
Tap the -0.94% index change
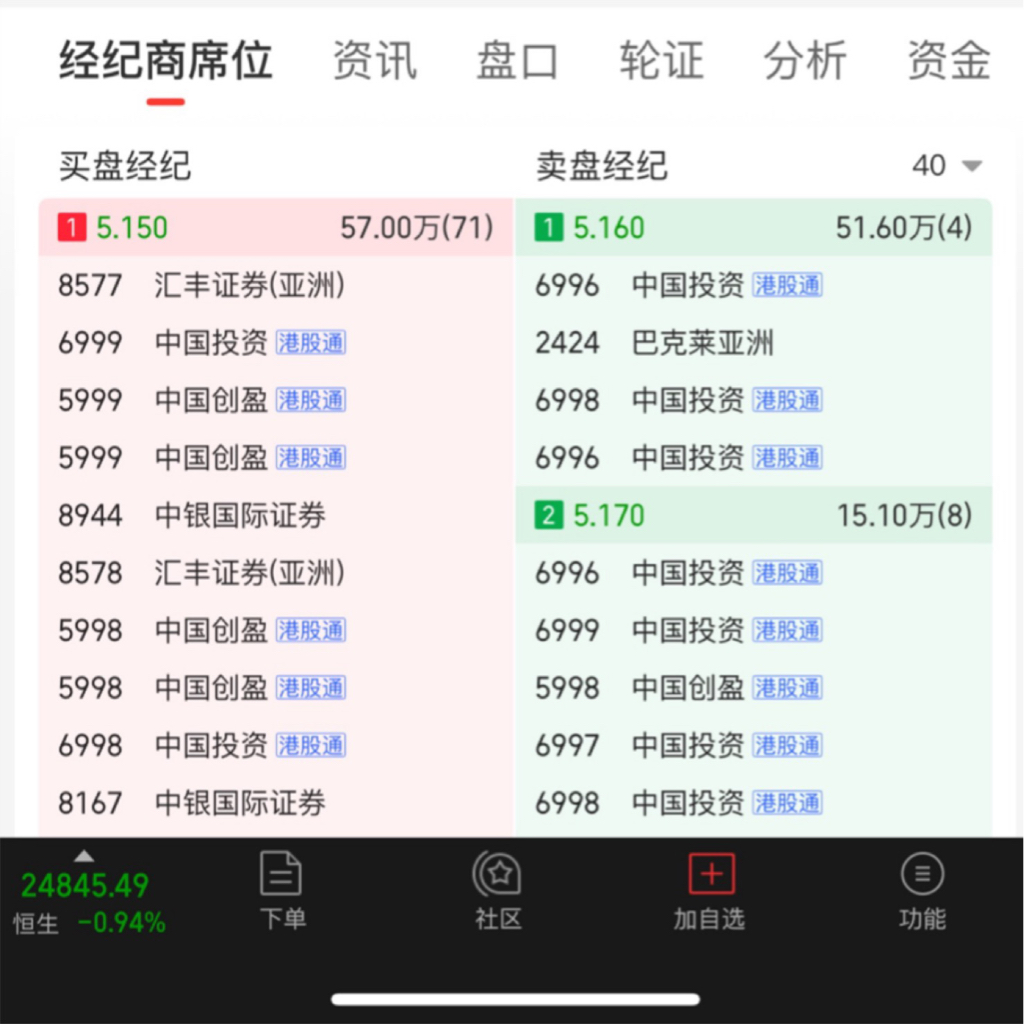click(x=121, y=923)
